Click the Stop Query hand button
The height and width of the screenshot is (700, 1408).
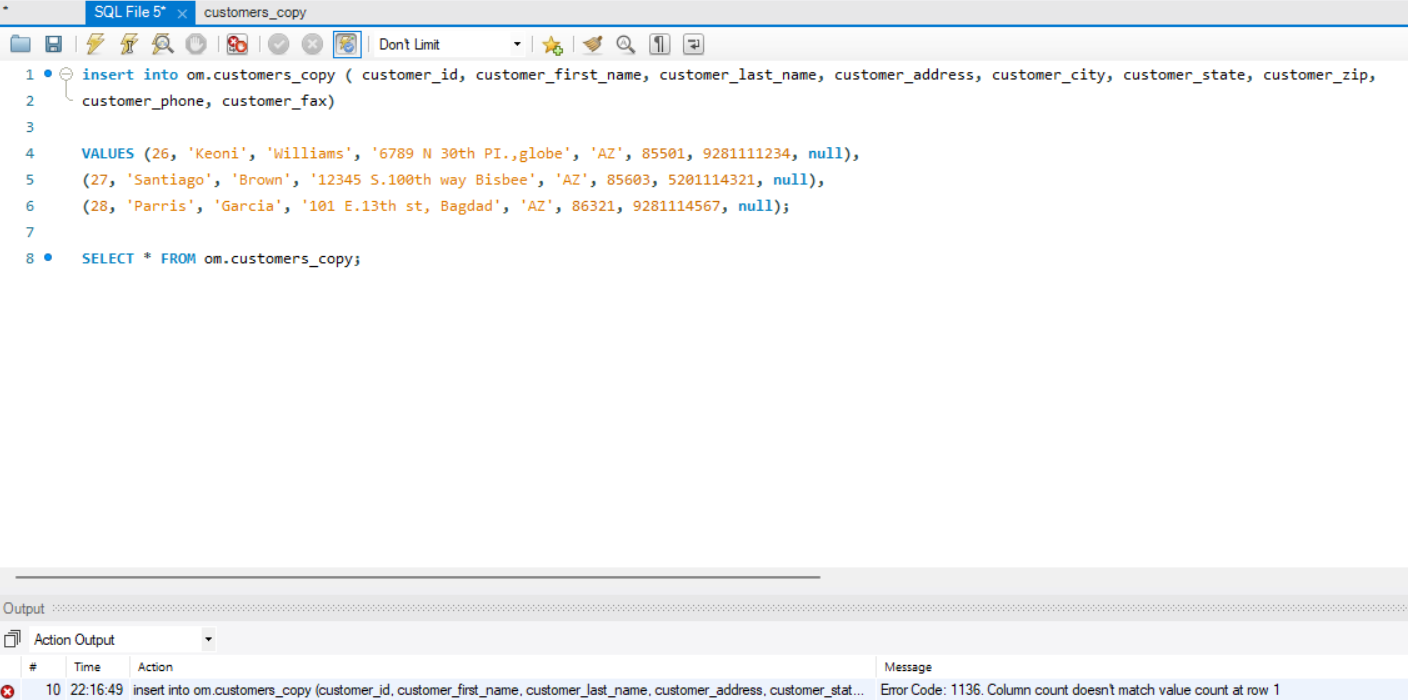coord(196,44)
